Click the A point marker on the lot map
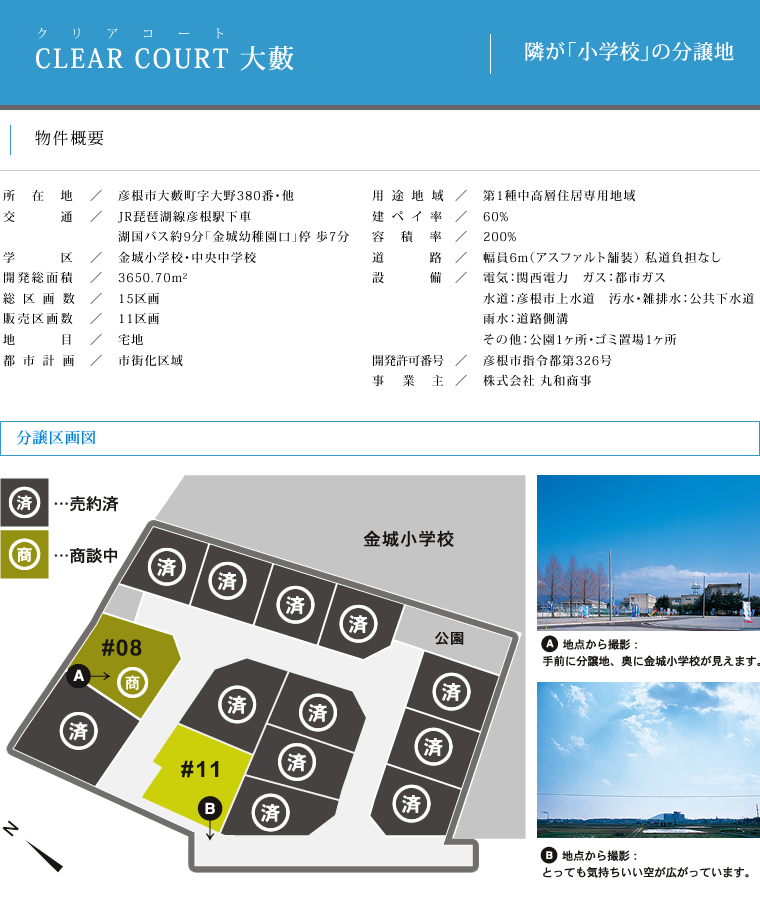Screen dimensions: 760x899 [78, 677]
